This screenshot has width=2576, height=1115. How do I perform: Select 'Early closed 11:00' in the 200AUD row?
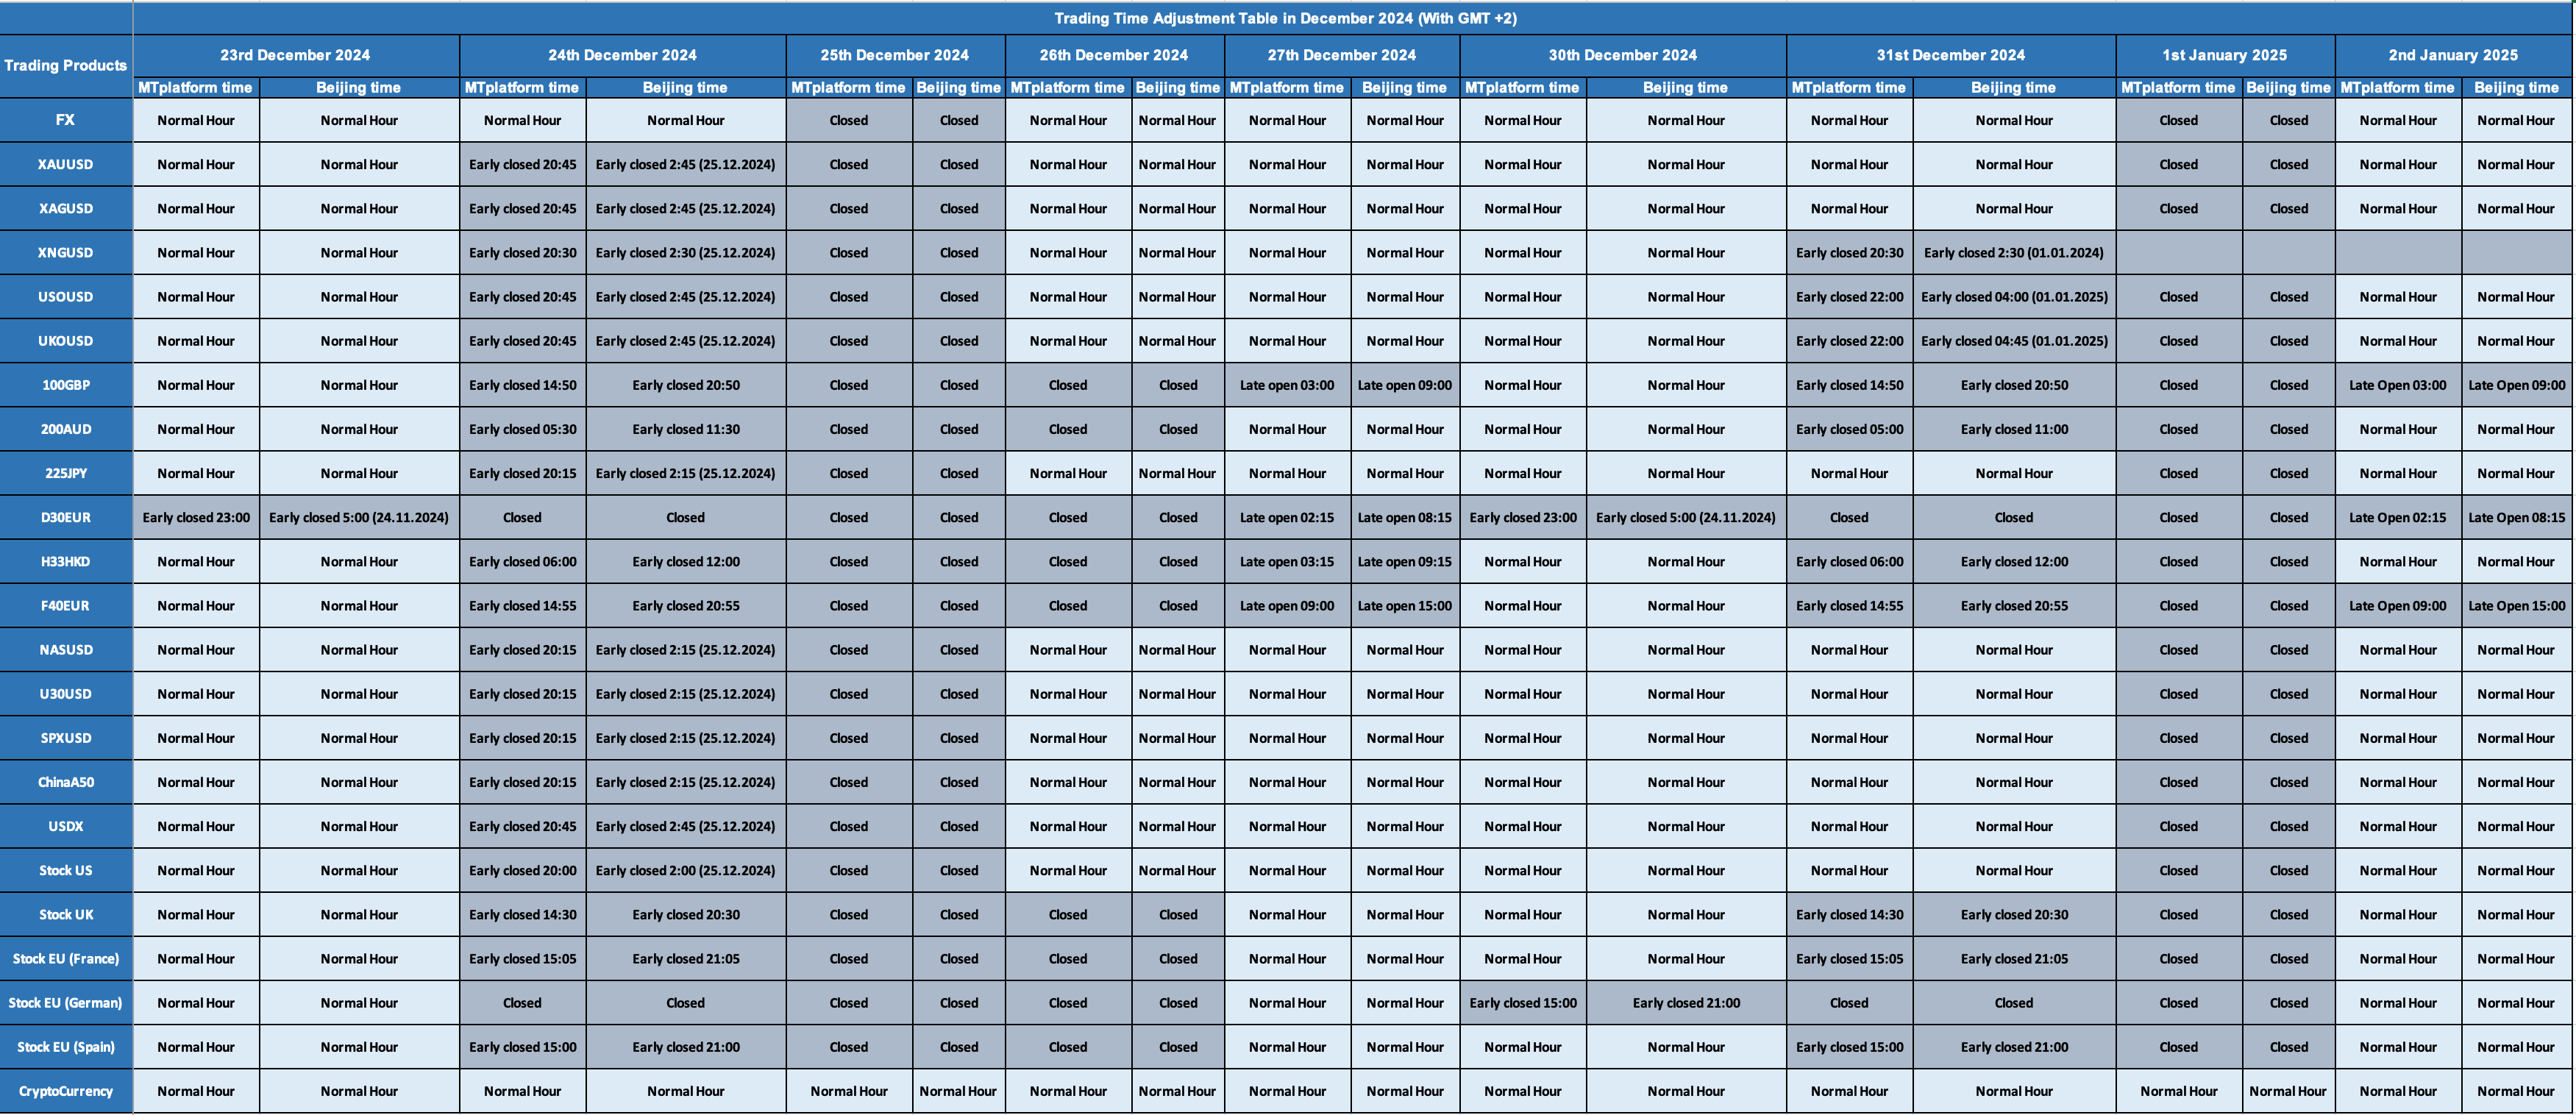tap(2014, 429)
